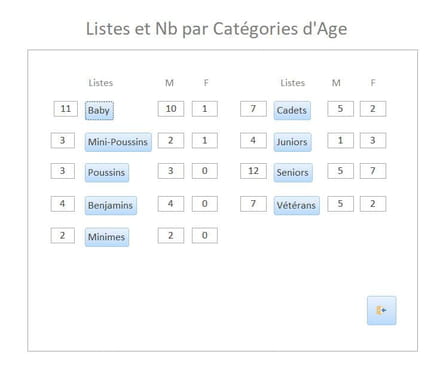Open the Cadets list
The height and width of the screenshot is (370, 440).
[x=292, y=110]
